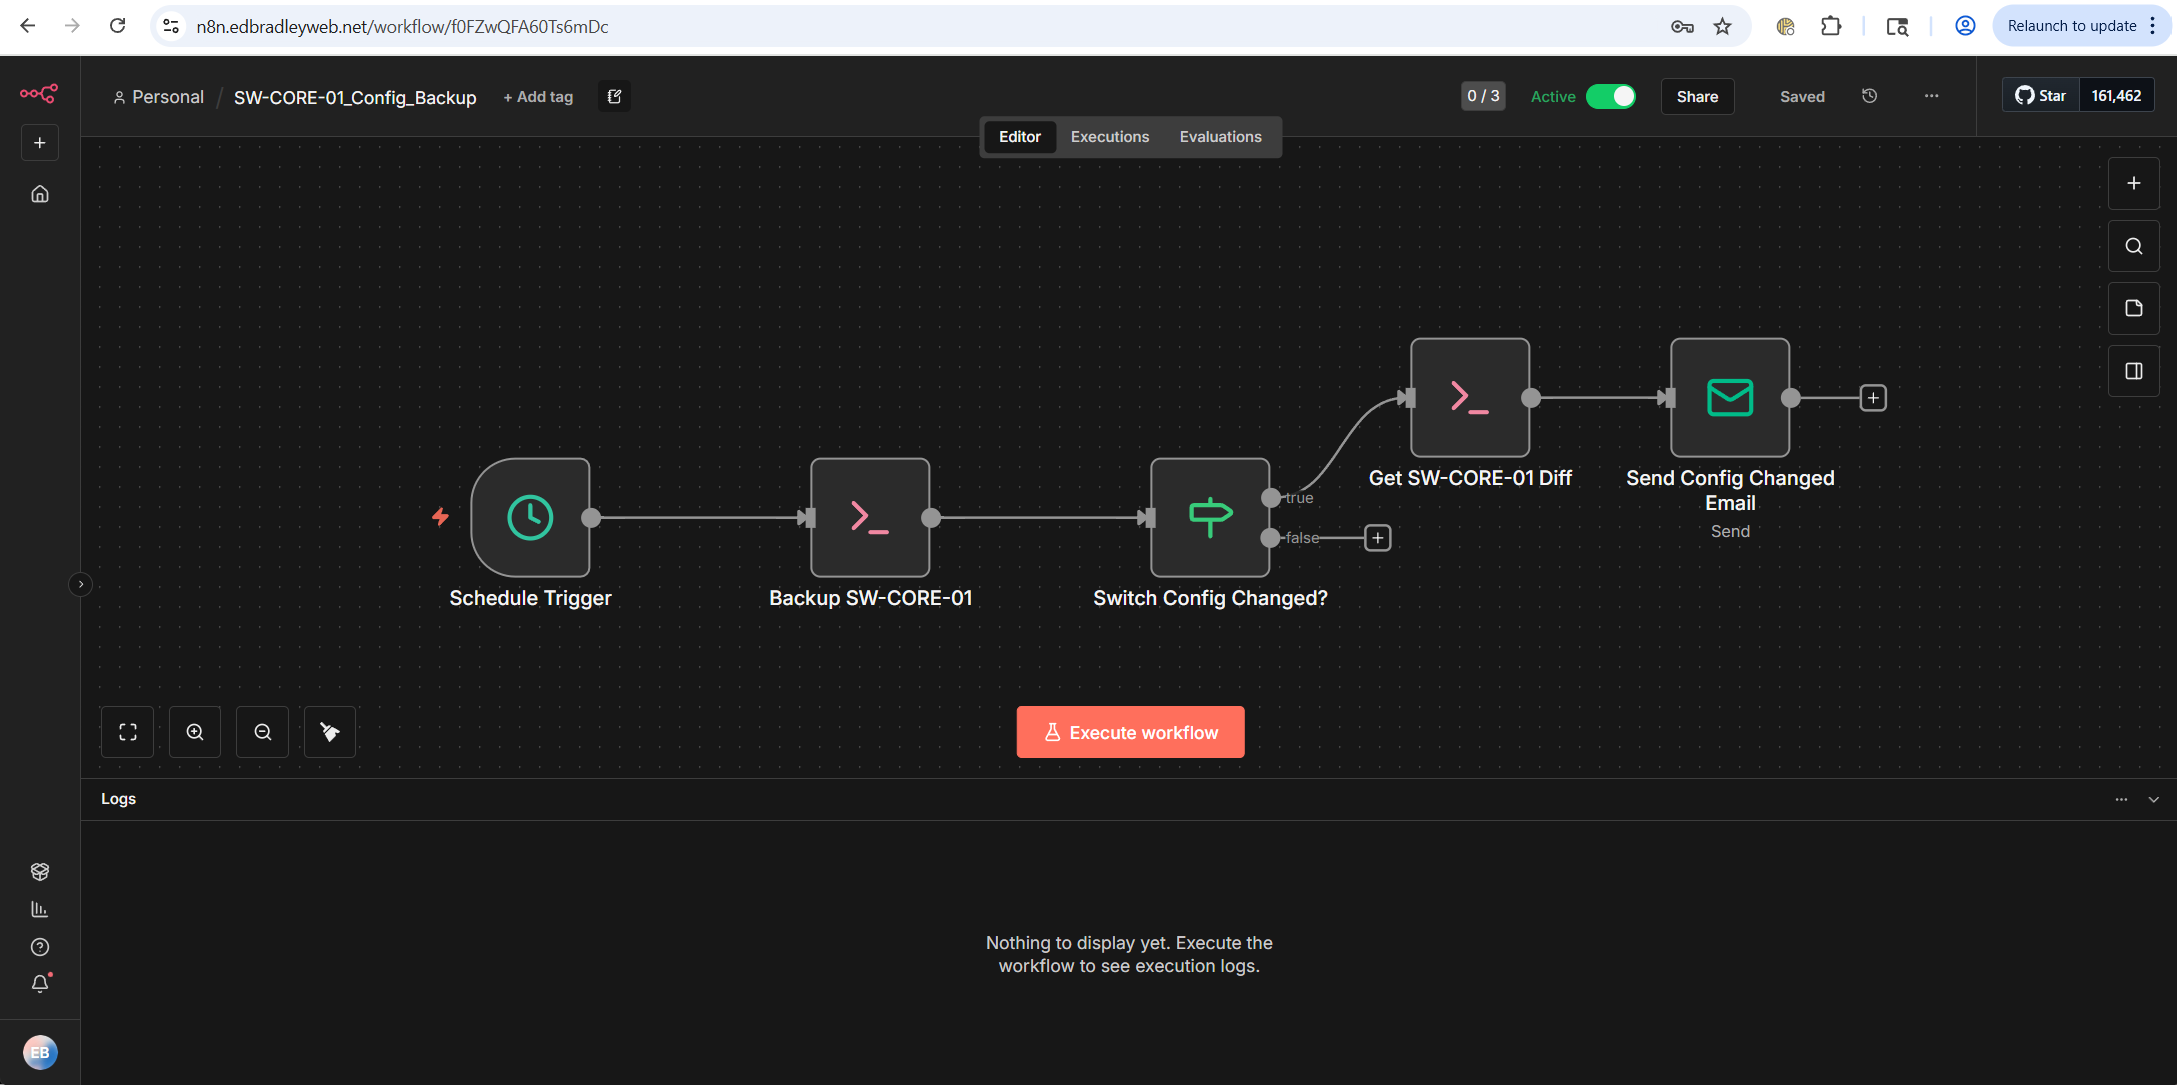
Task: Open the workflow history icon
Action: pyautogui.click(x=1869, y=96)
